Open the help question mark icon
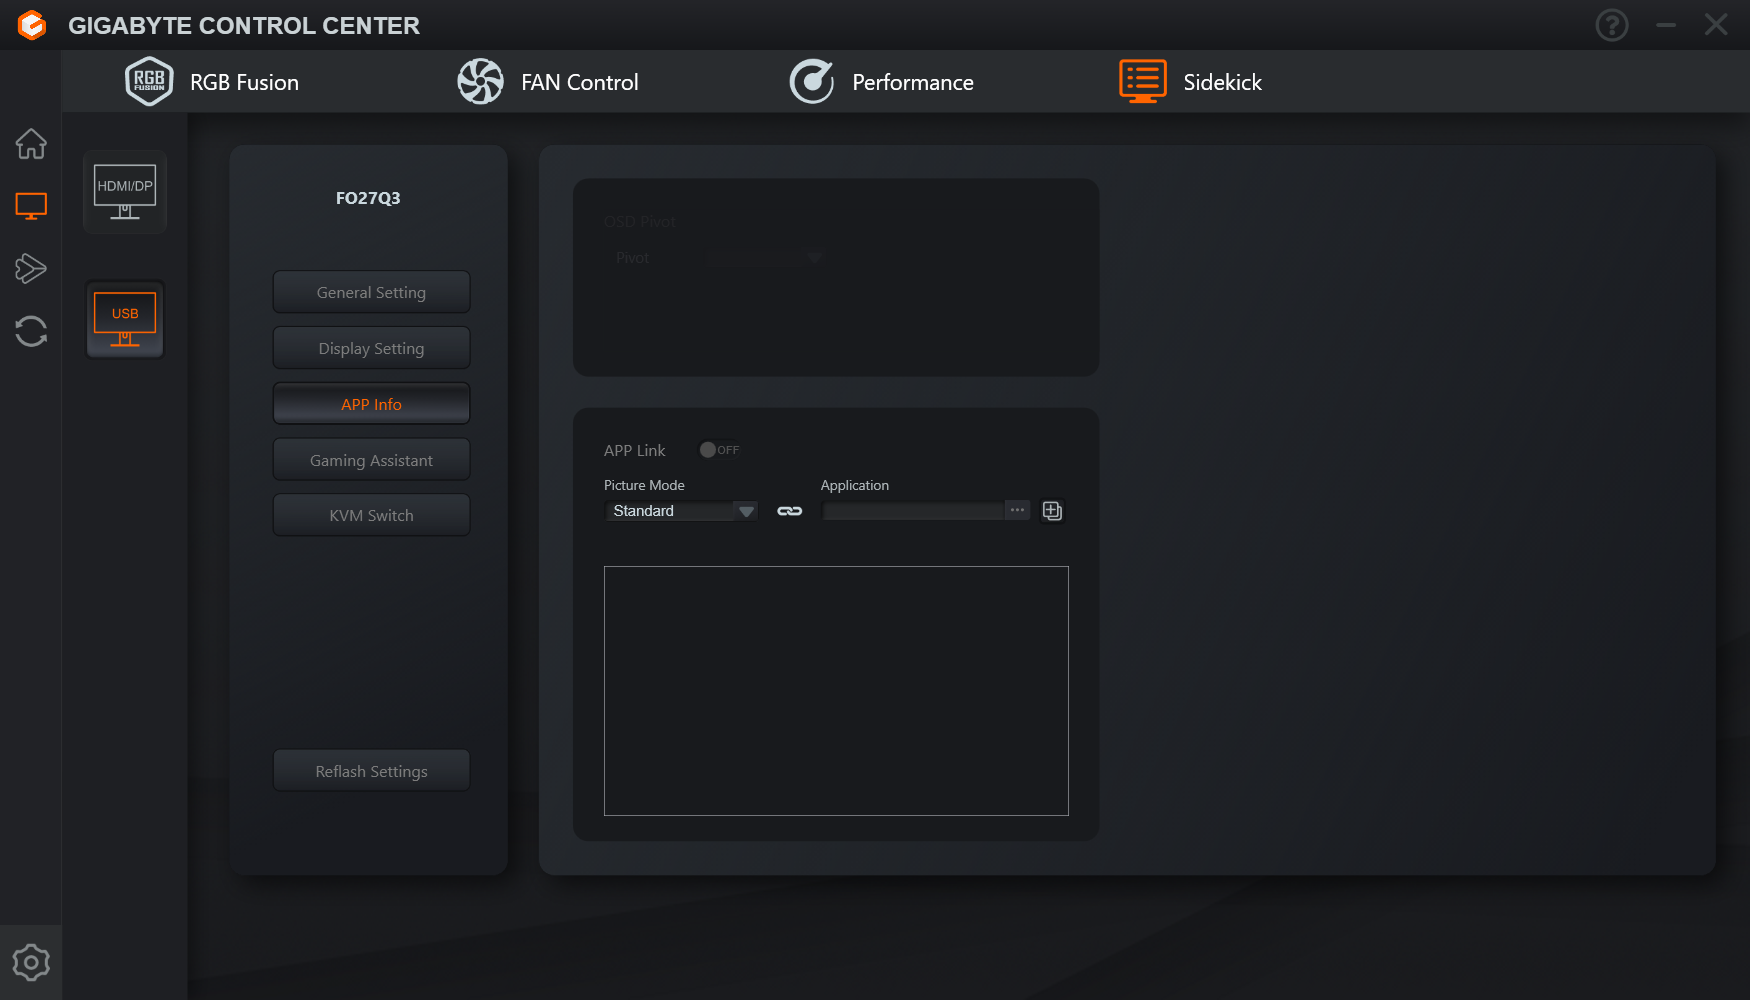The height and width of the screenshot is (1000, 1750). (x=1612, y=25)
